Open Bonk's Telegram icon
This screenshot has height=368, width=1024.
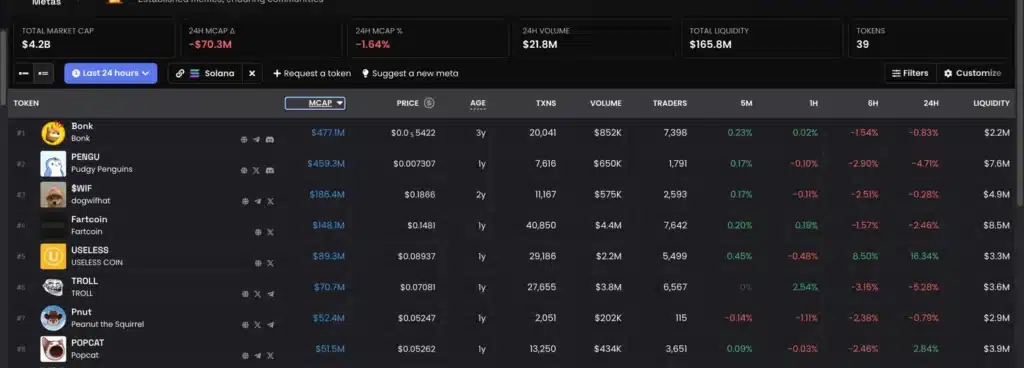pyautogui.click(x=257, y=140)
